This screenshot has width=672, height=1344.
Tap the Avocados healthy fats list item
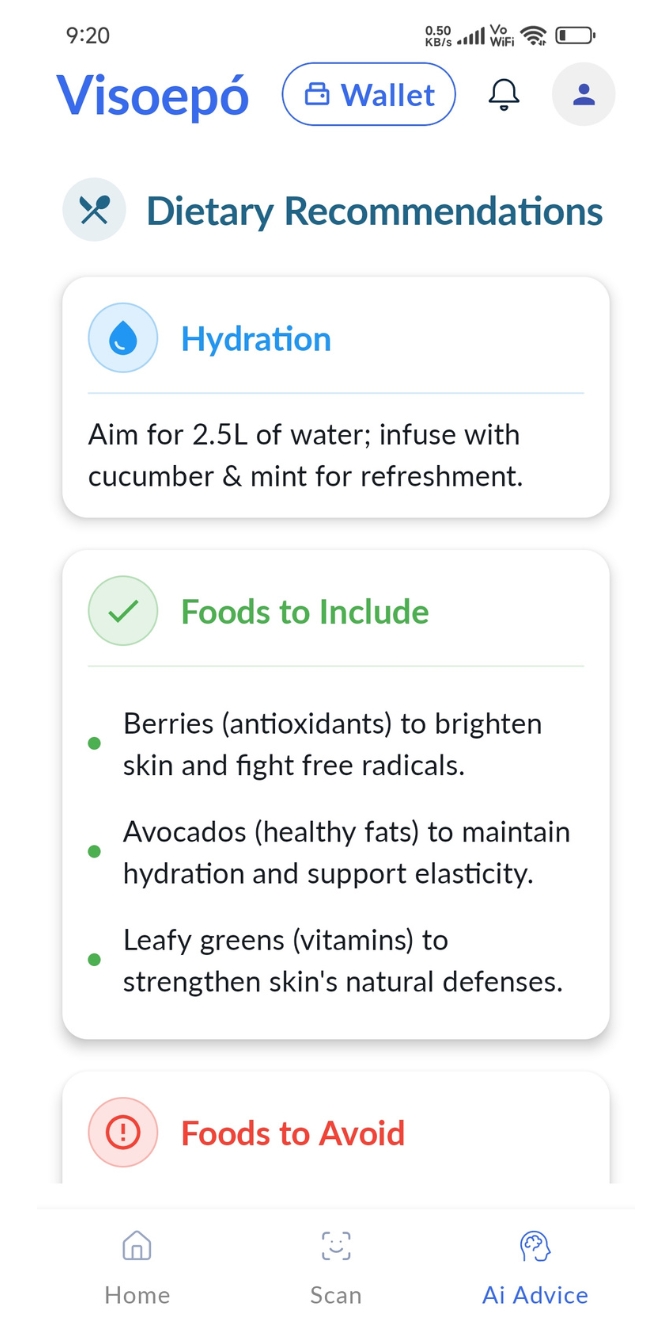[346, 852]
